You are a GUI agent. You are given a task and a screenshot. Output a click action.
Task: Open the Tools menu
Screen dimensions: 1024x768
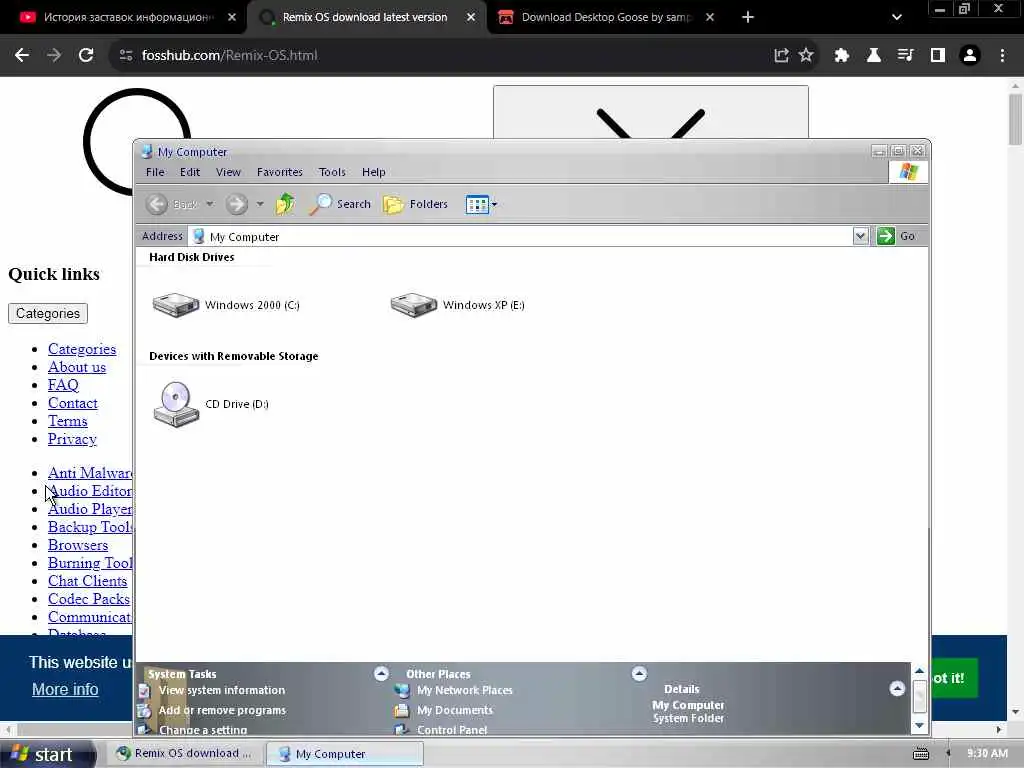[332, 172]
